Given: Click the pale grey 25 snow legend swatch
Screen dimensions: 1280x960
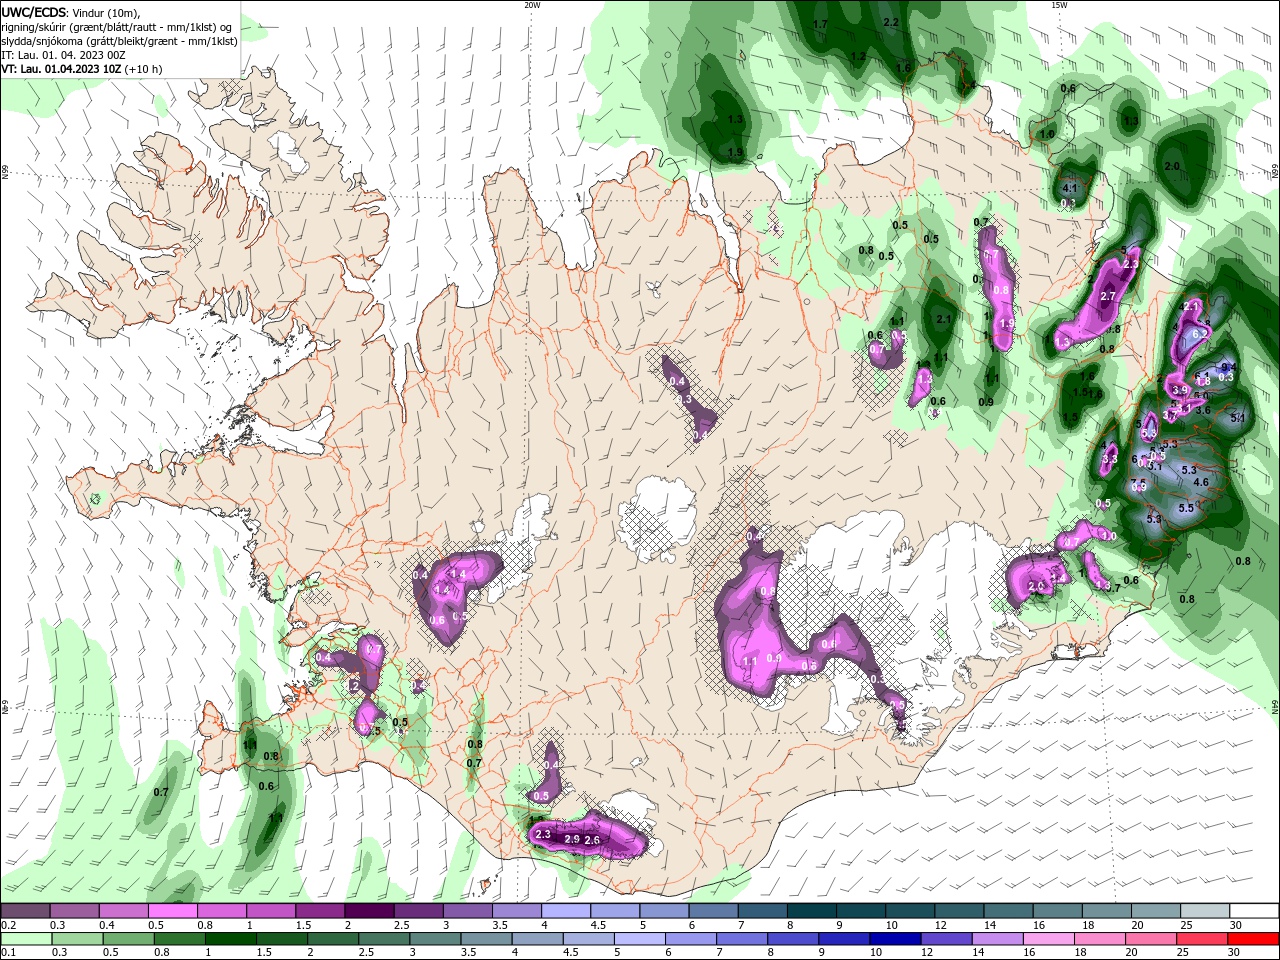Looking at the screenshot, I should click(1206, 911).
